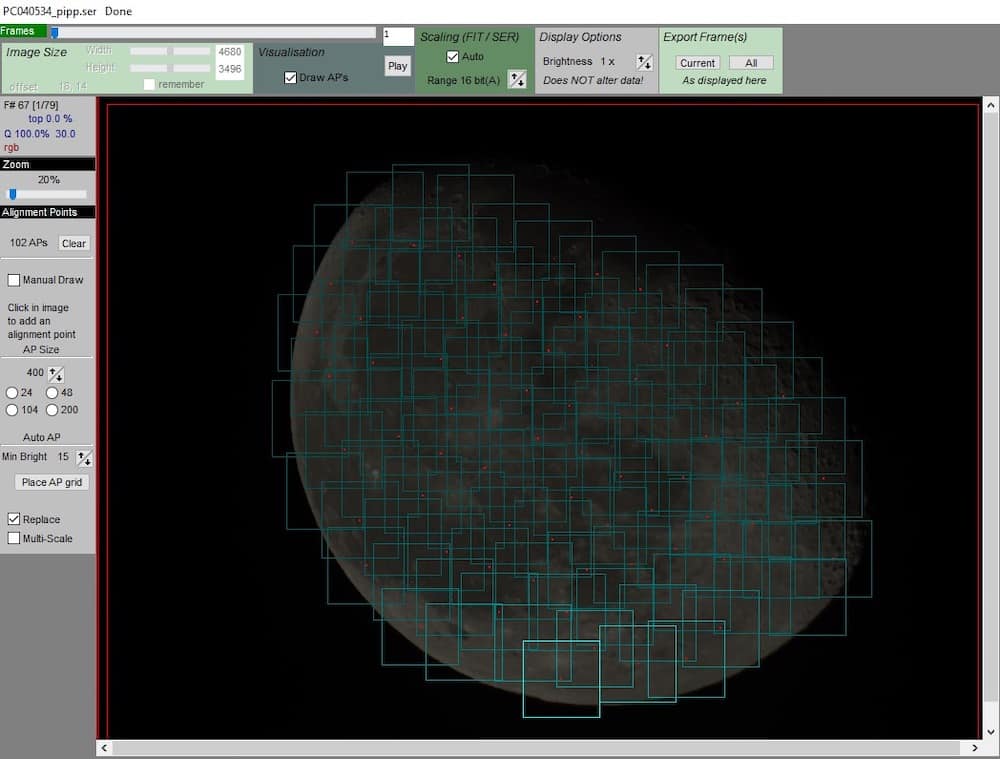Click the AP Size heading
The width and height of the screenshot is (1000, 759).
point(41,350)
